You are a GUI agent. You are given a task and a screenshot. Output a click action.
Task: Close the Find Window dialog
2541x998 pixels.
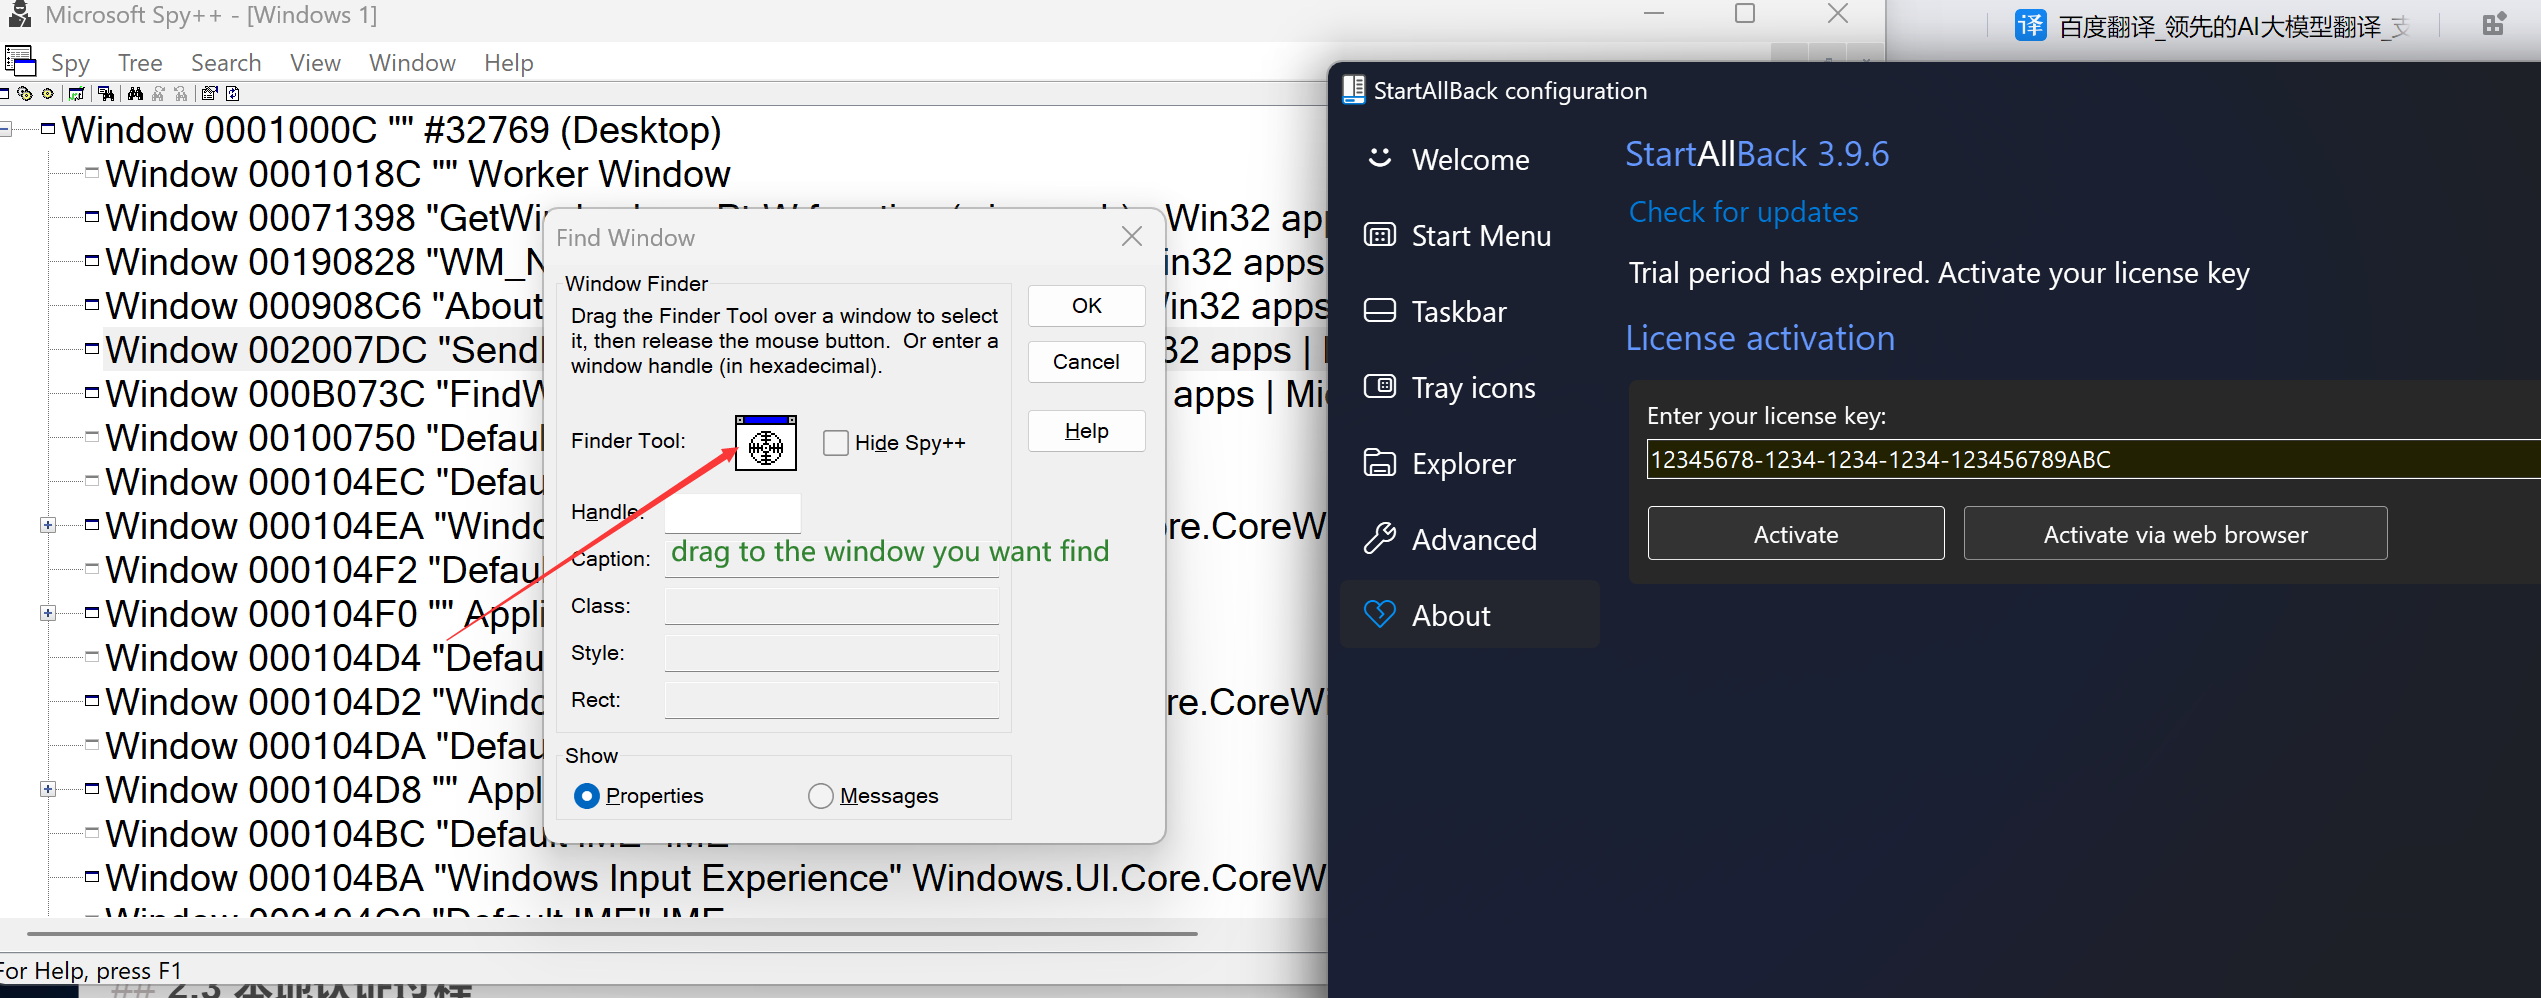pyautogui.click(x=1132, y=237)
